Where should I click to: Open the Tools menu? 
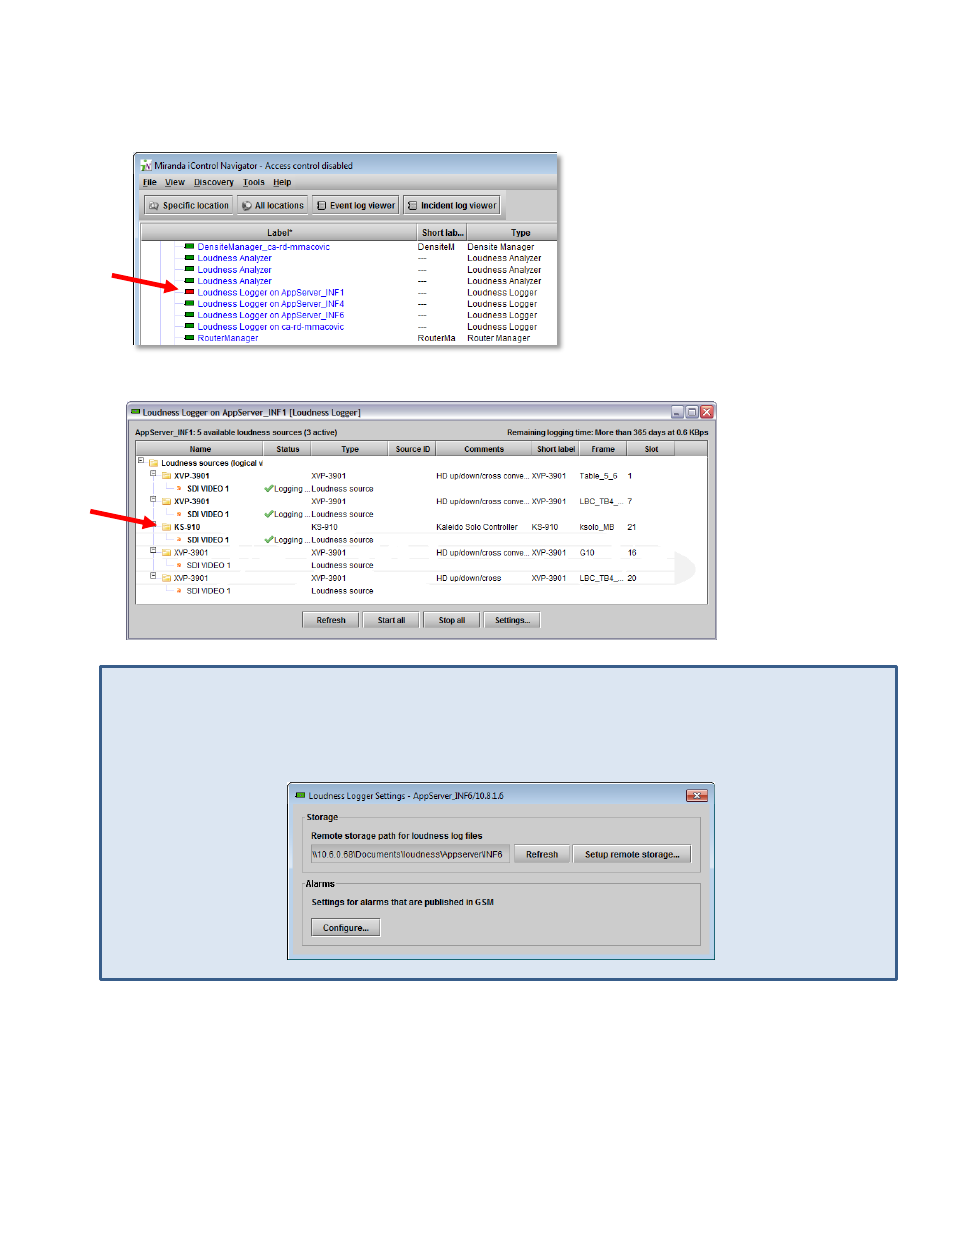coord(254,182)
